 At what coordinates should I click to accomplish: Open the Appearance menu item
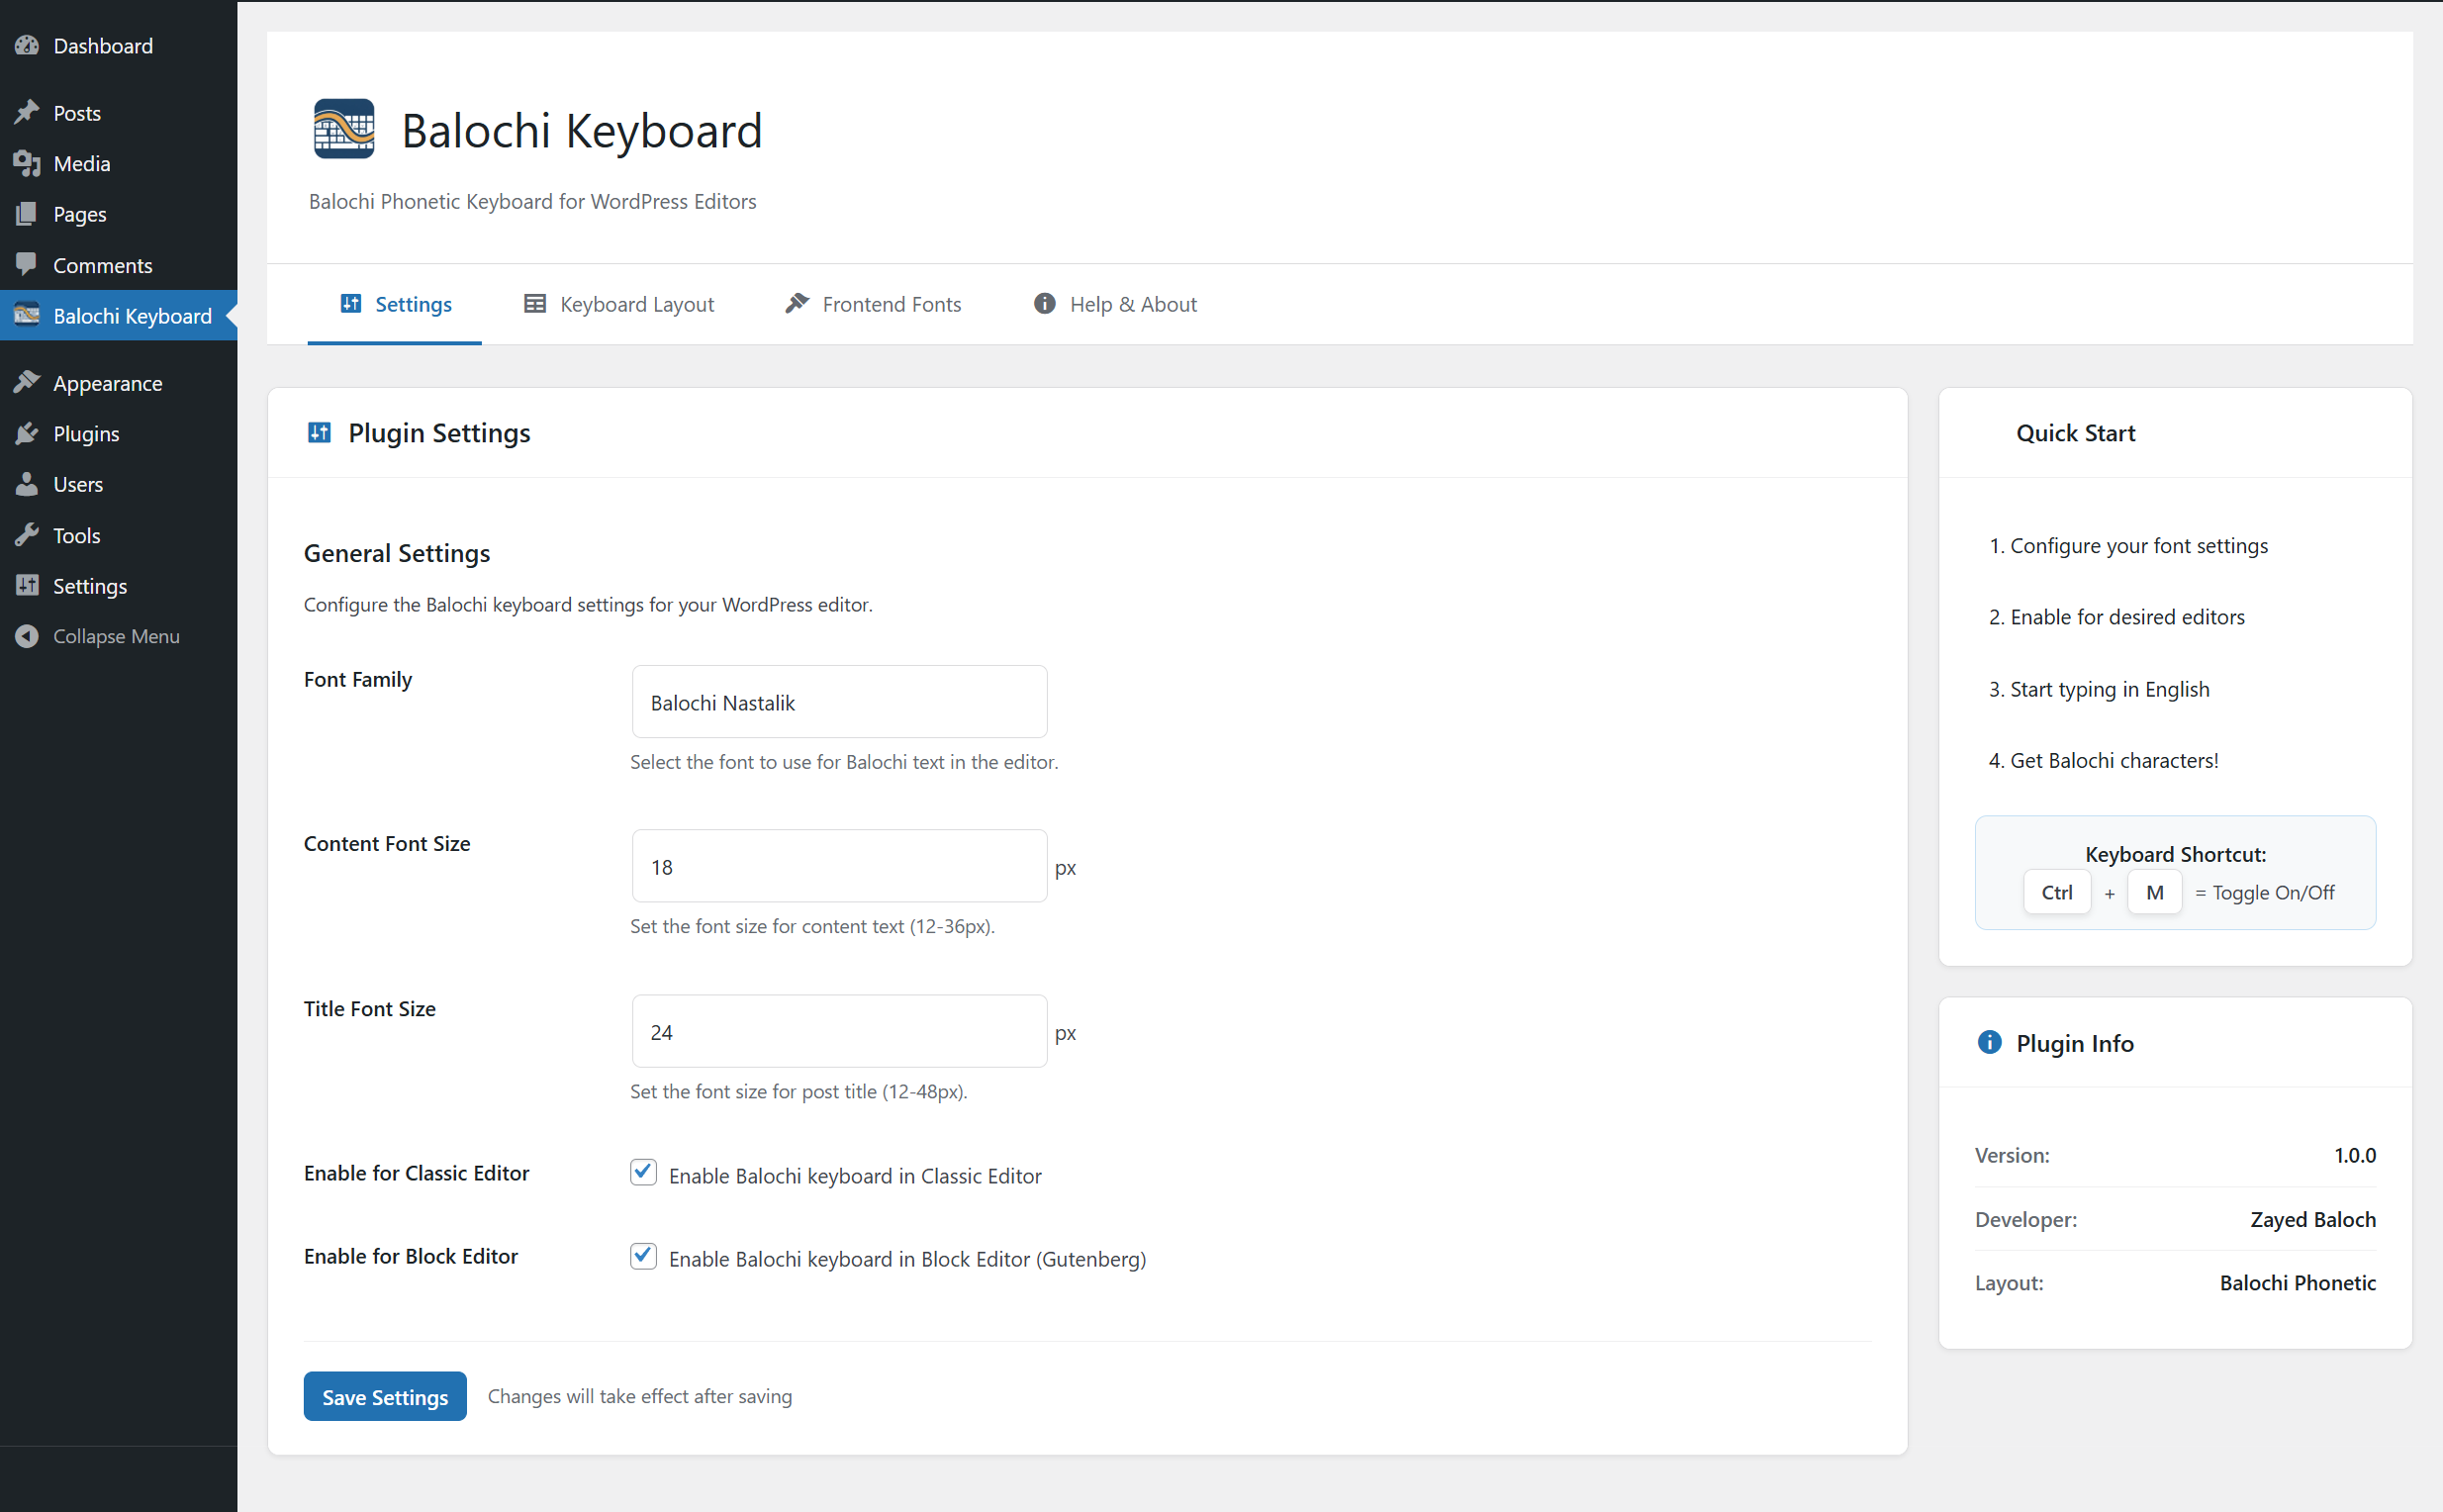(x=119, y=383)
